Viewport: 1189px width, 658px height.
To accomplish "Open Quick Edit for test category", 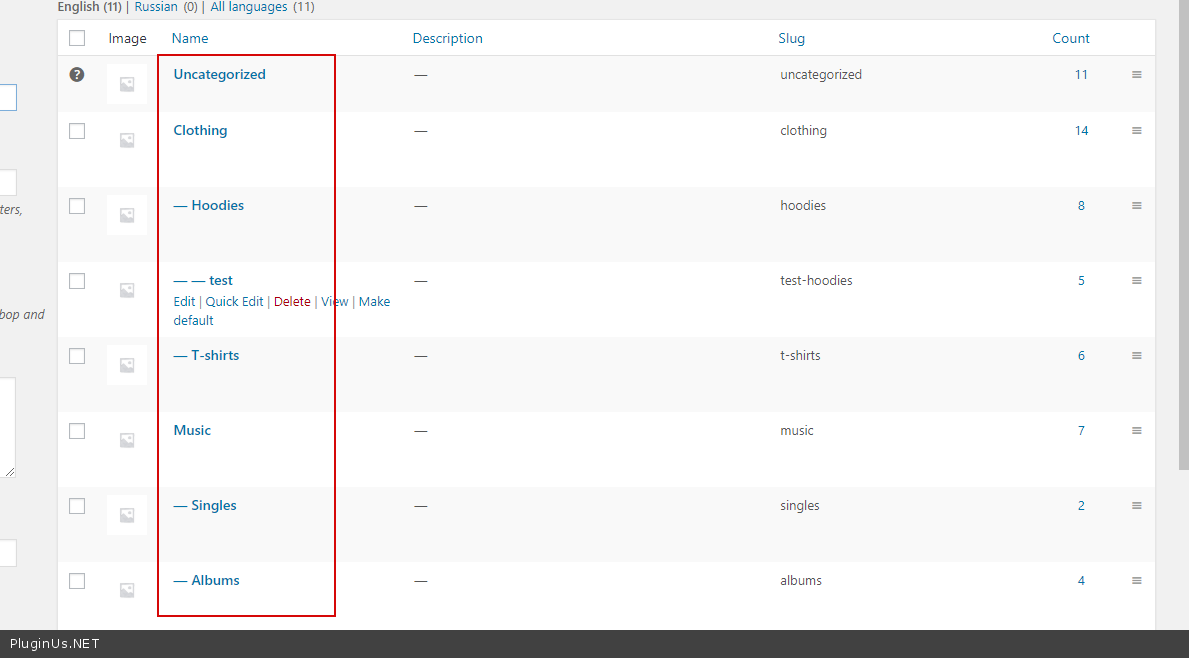I will (x=234, y=302).
